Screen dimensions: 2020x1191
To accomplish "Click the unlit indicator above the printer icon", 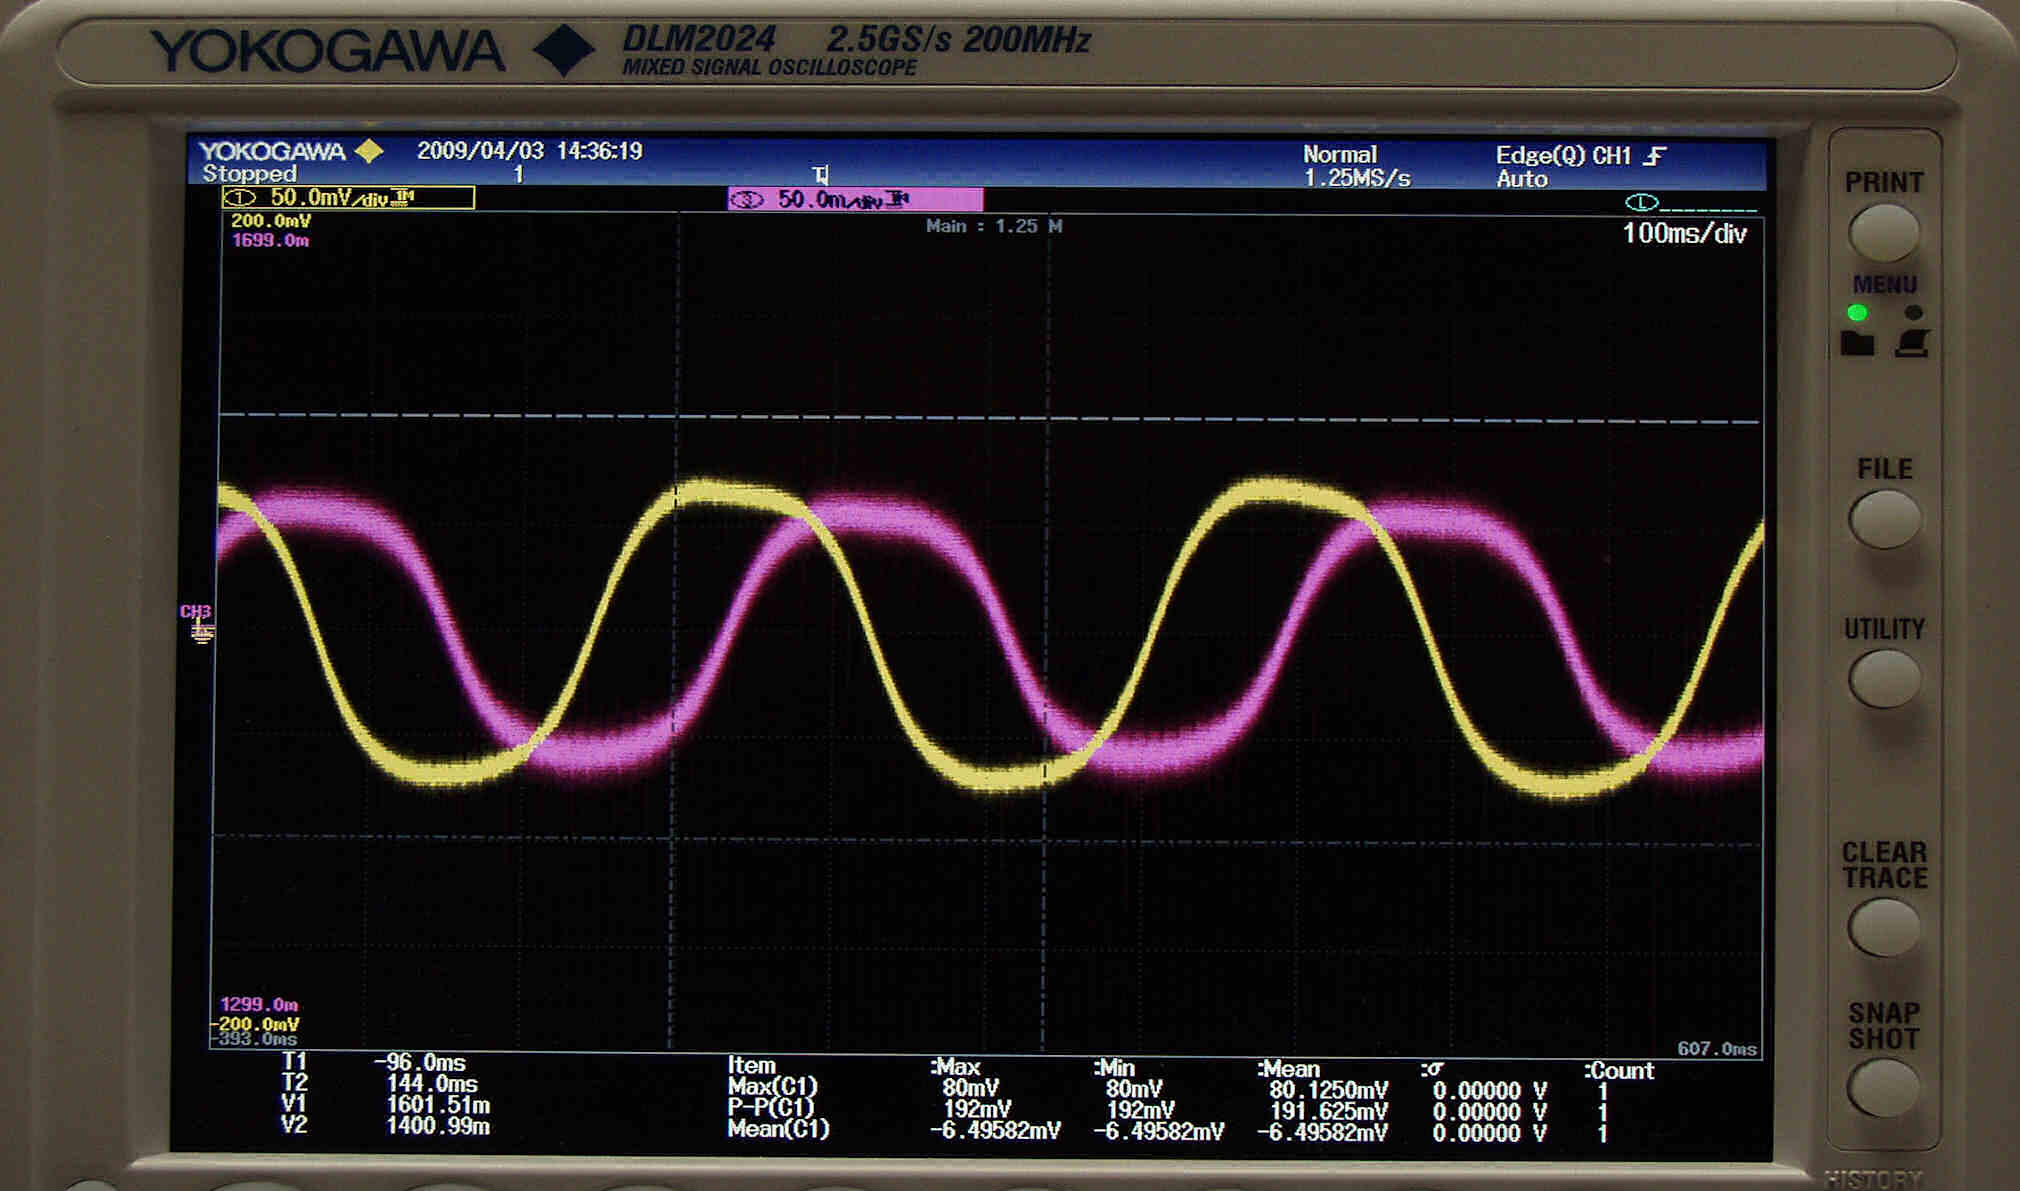I will (1913, 313).
